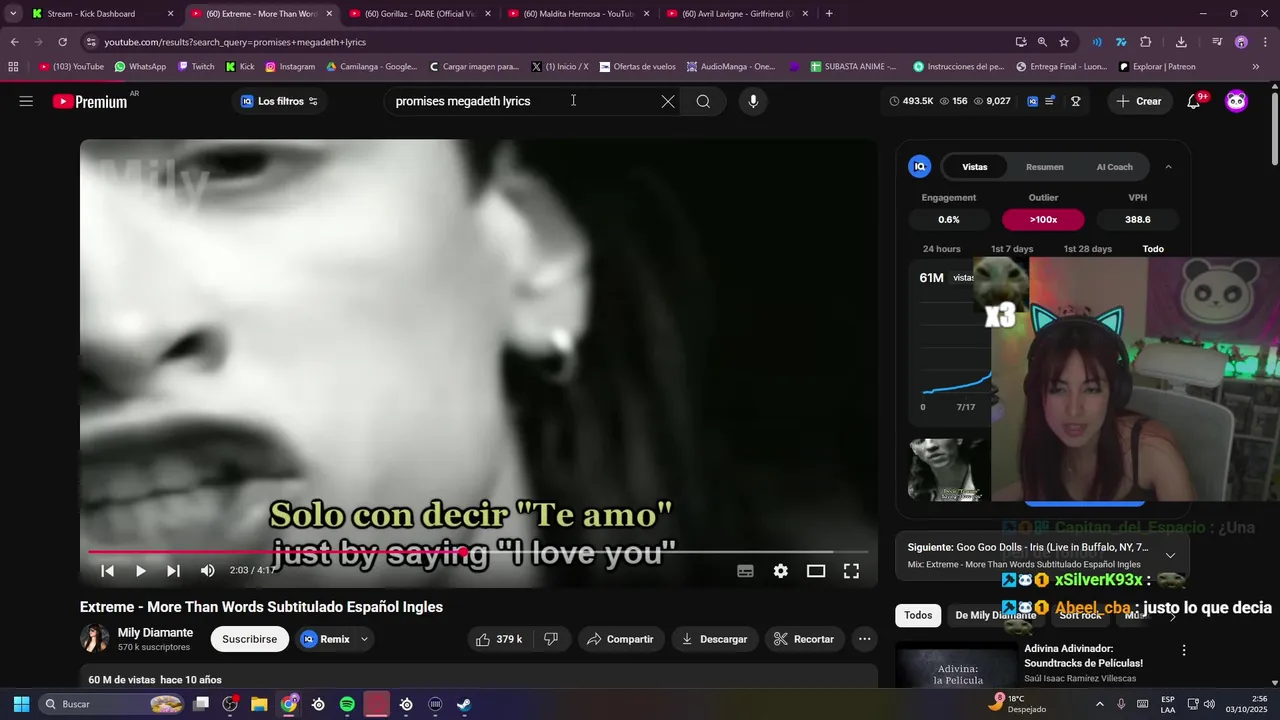Screen dimensions: 1280x720
Task: Open Mily Diamante channel name link
Action: coord(155,633)
